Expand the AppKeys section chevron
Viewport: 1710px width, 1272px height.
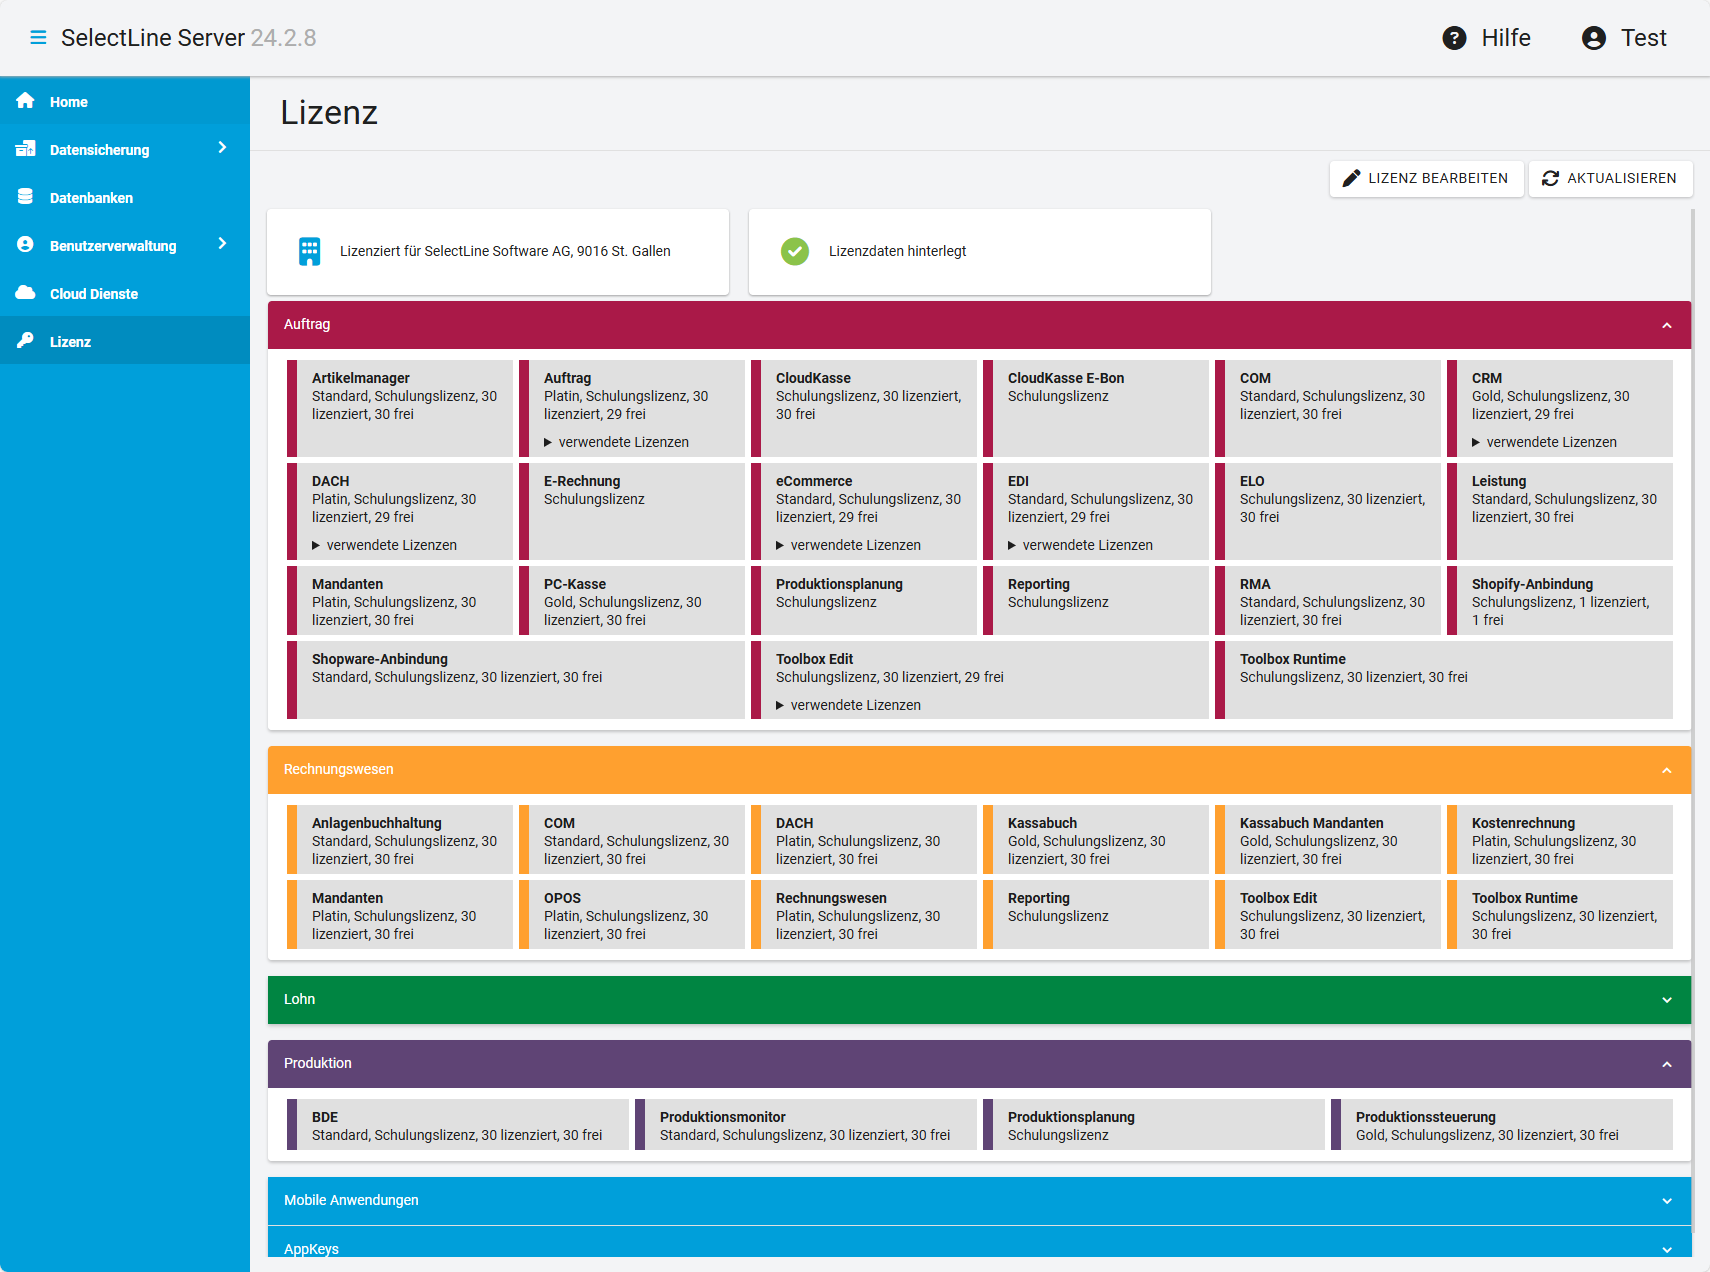tap(1667, 1249)
